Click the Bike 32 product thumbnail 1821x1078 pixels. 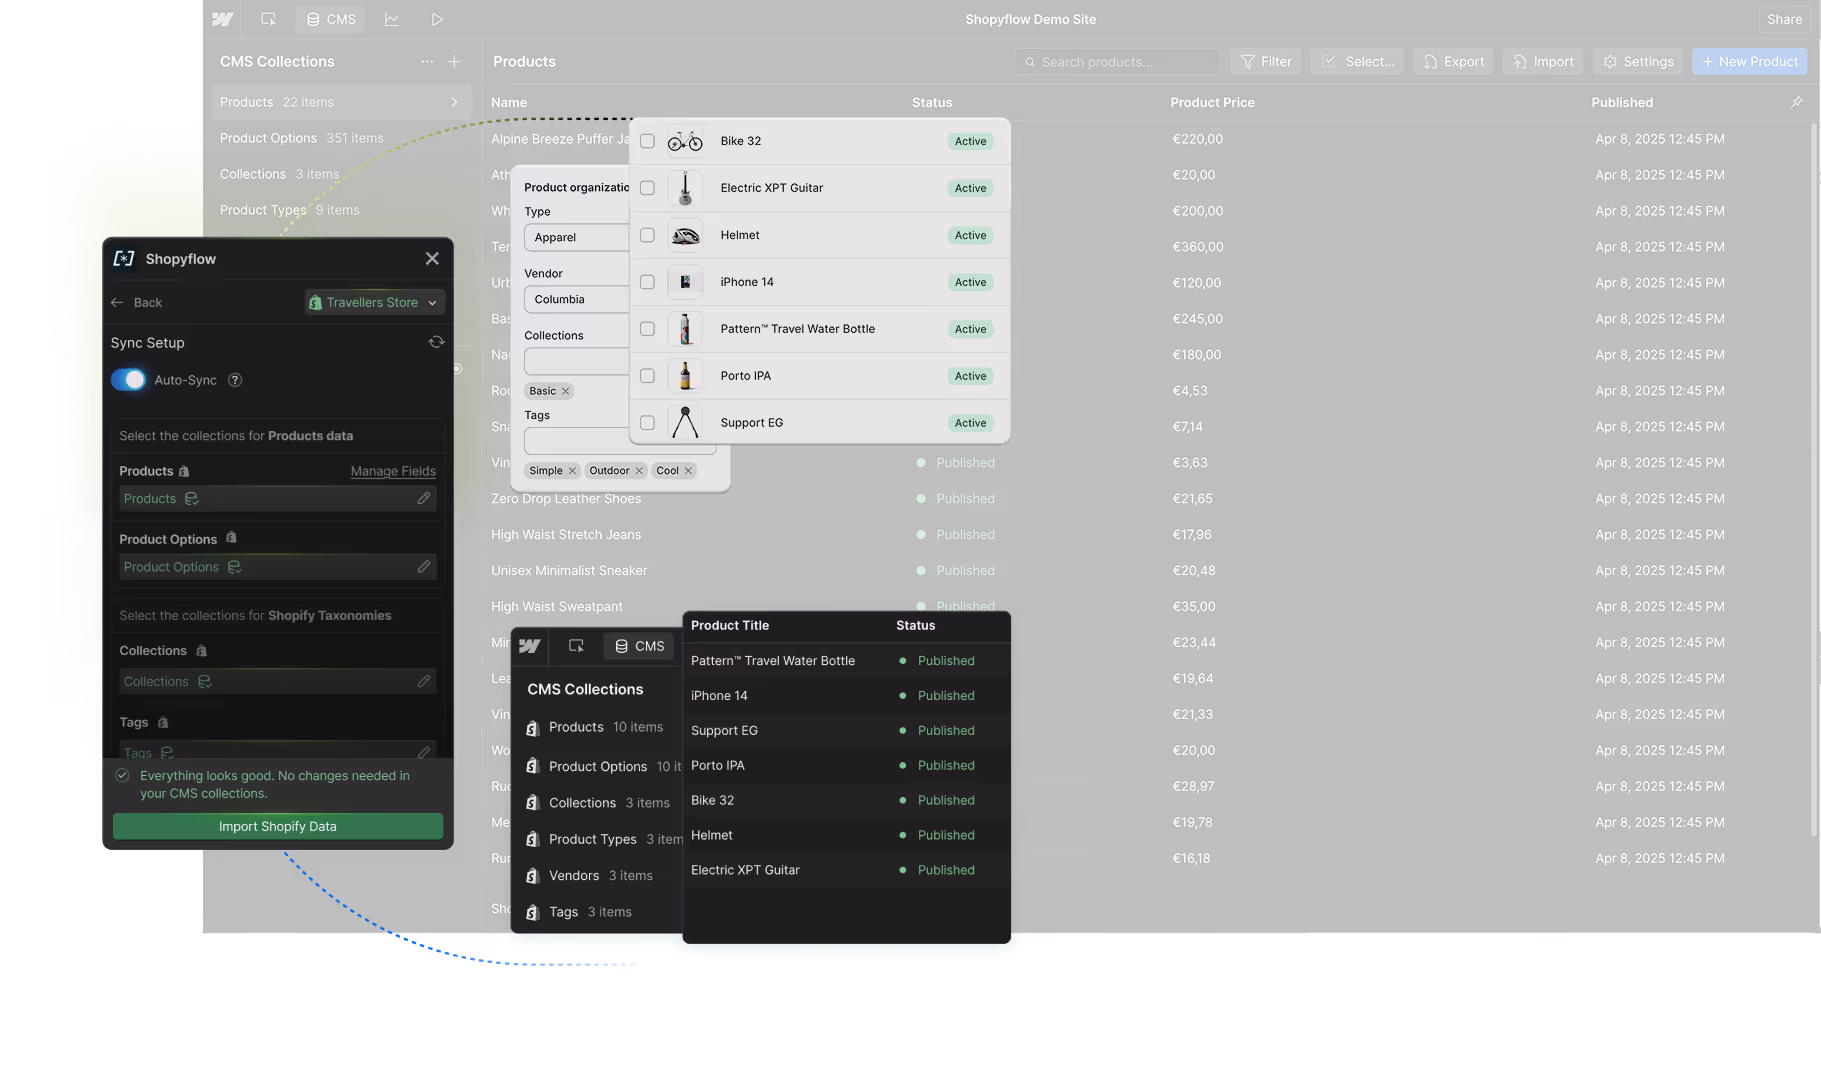point(685,141)
